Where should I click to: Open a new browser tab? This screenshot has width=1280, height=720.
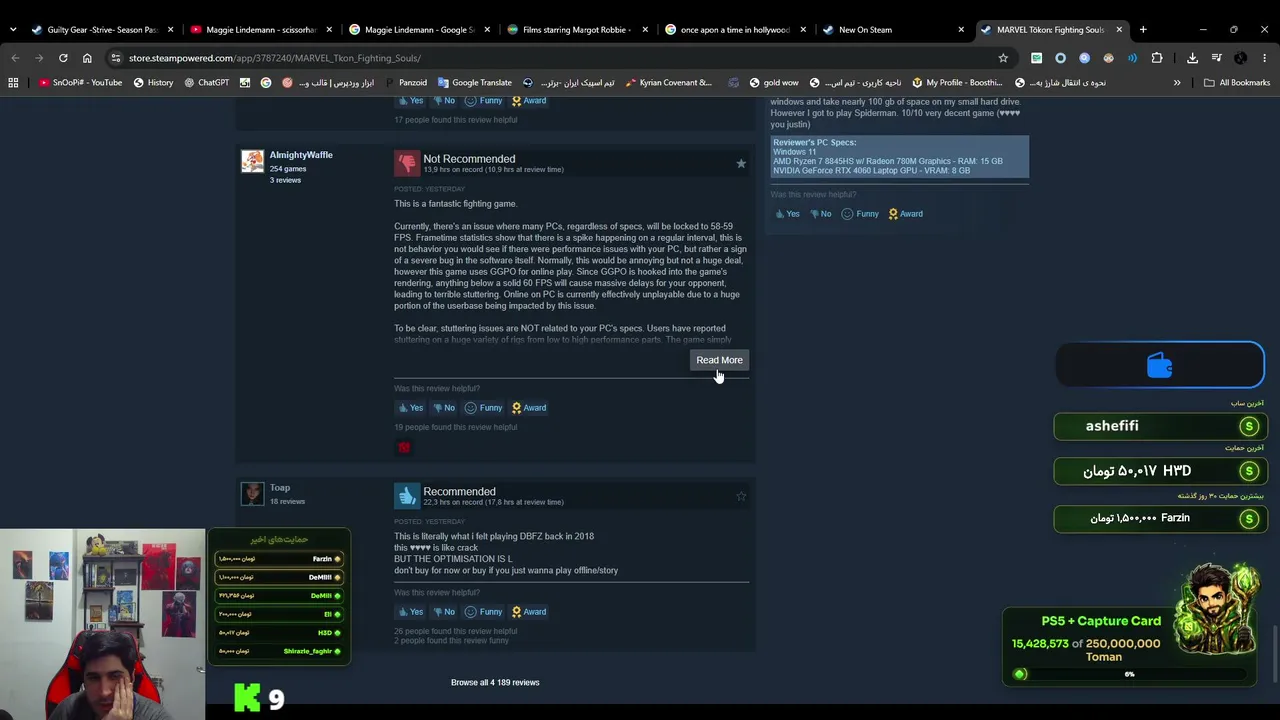1143,30
